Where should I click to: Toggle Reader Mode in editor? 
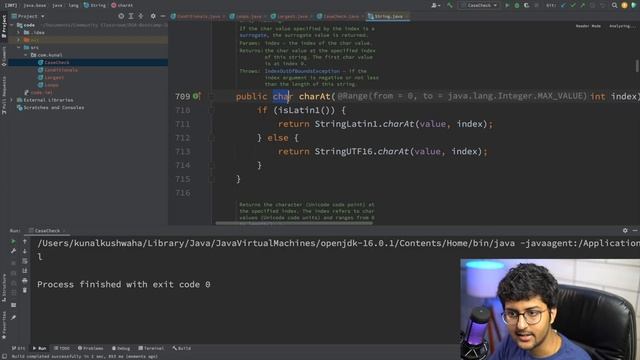tap(588, 26)
